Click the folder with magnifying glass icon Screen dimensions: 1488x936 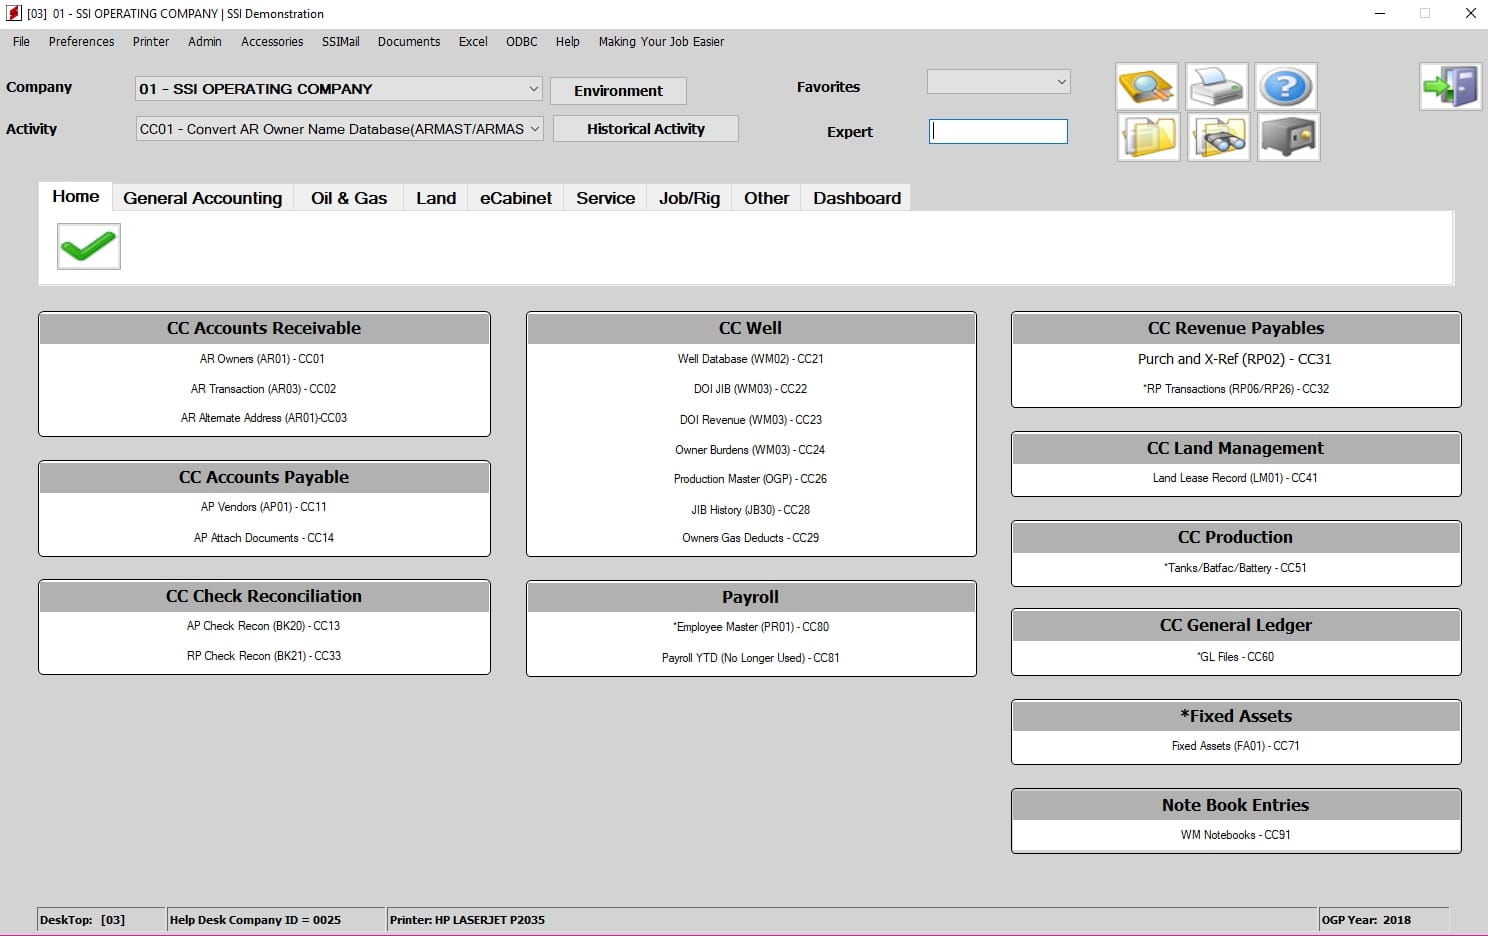click(x=1146, y=87)
